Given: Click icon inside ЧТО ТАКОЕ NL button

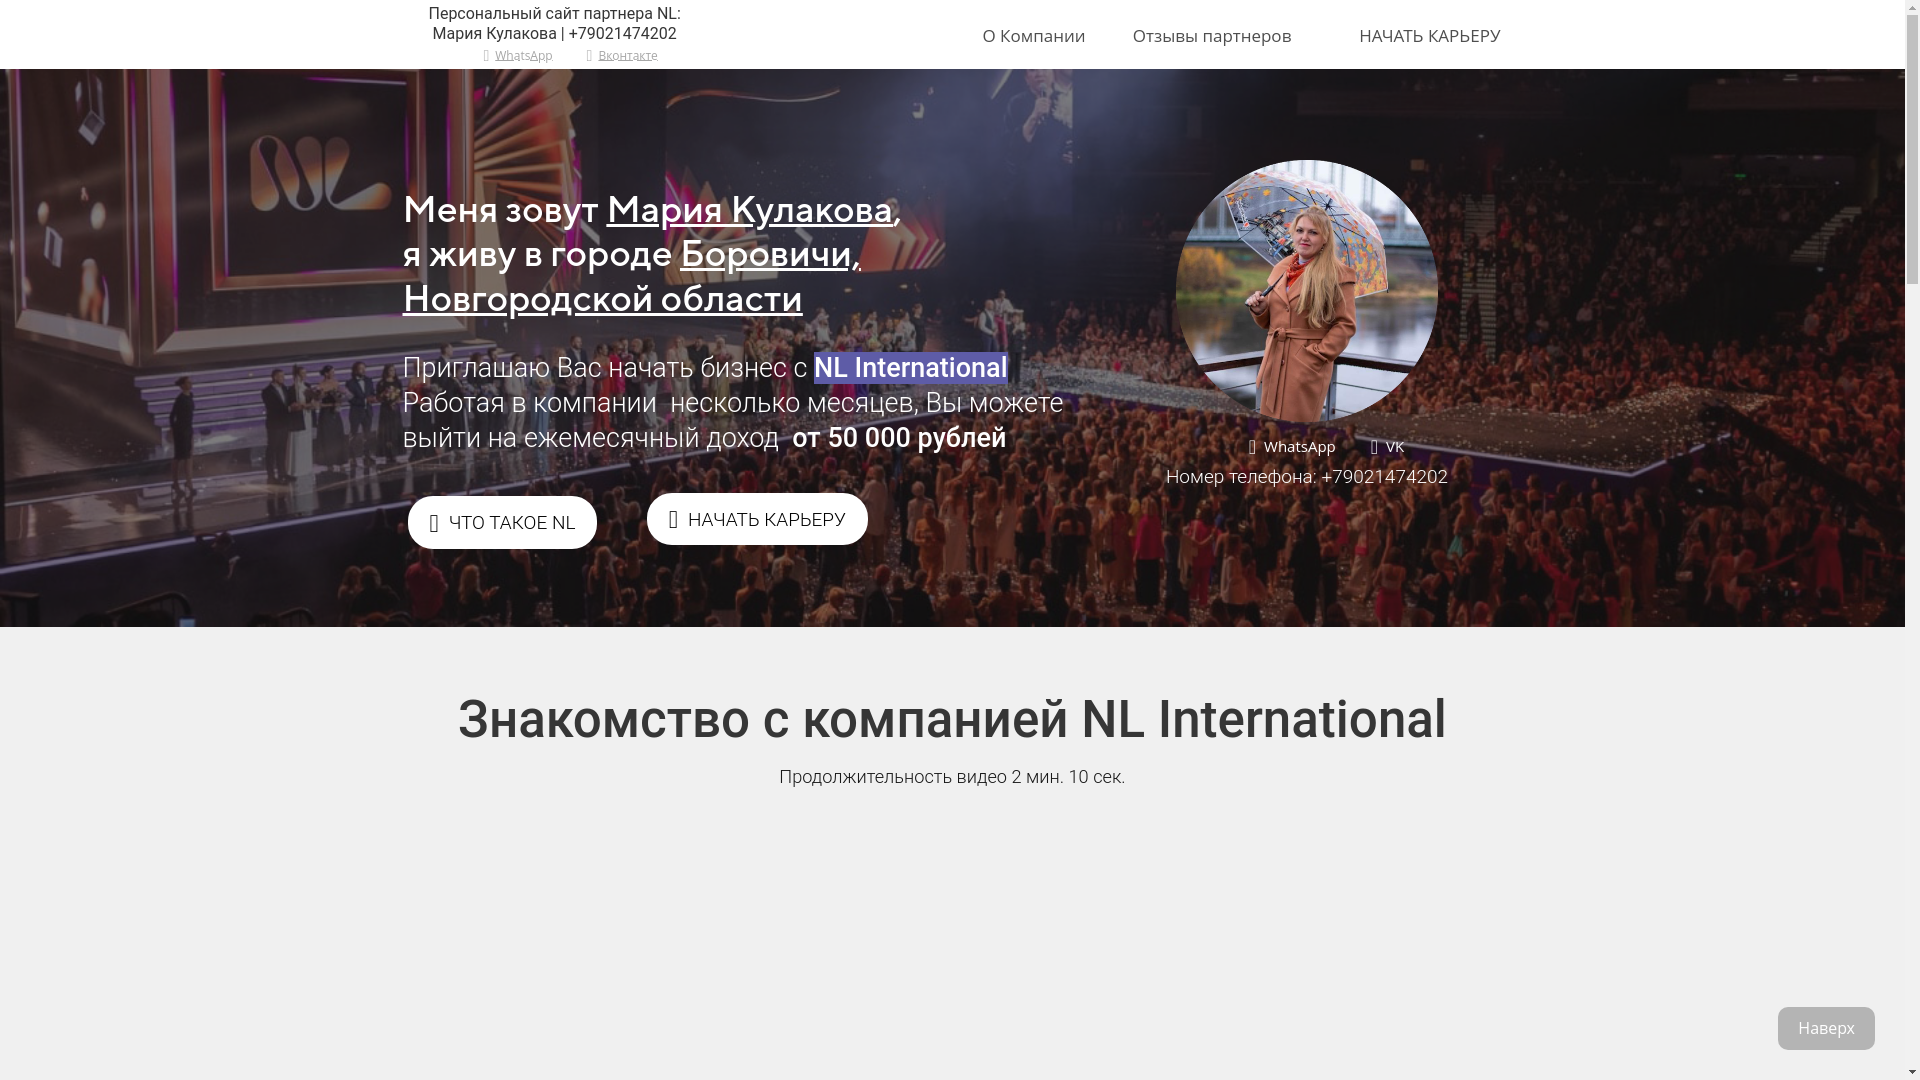Looking at the screenshot, I should point(433,523).
